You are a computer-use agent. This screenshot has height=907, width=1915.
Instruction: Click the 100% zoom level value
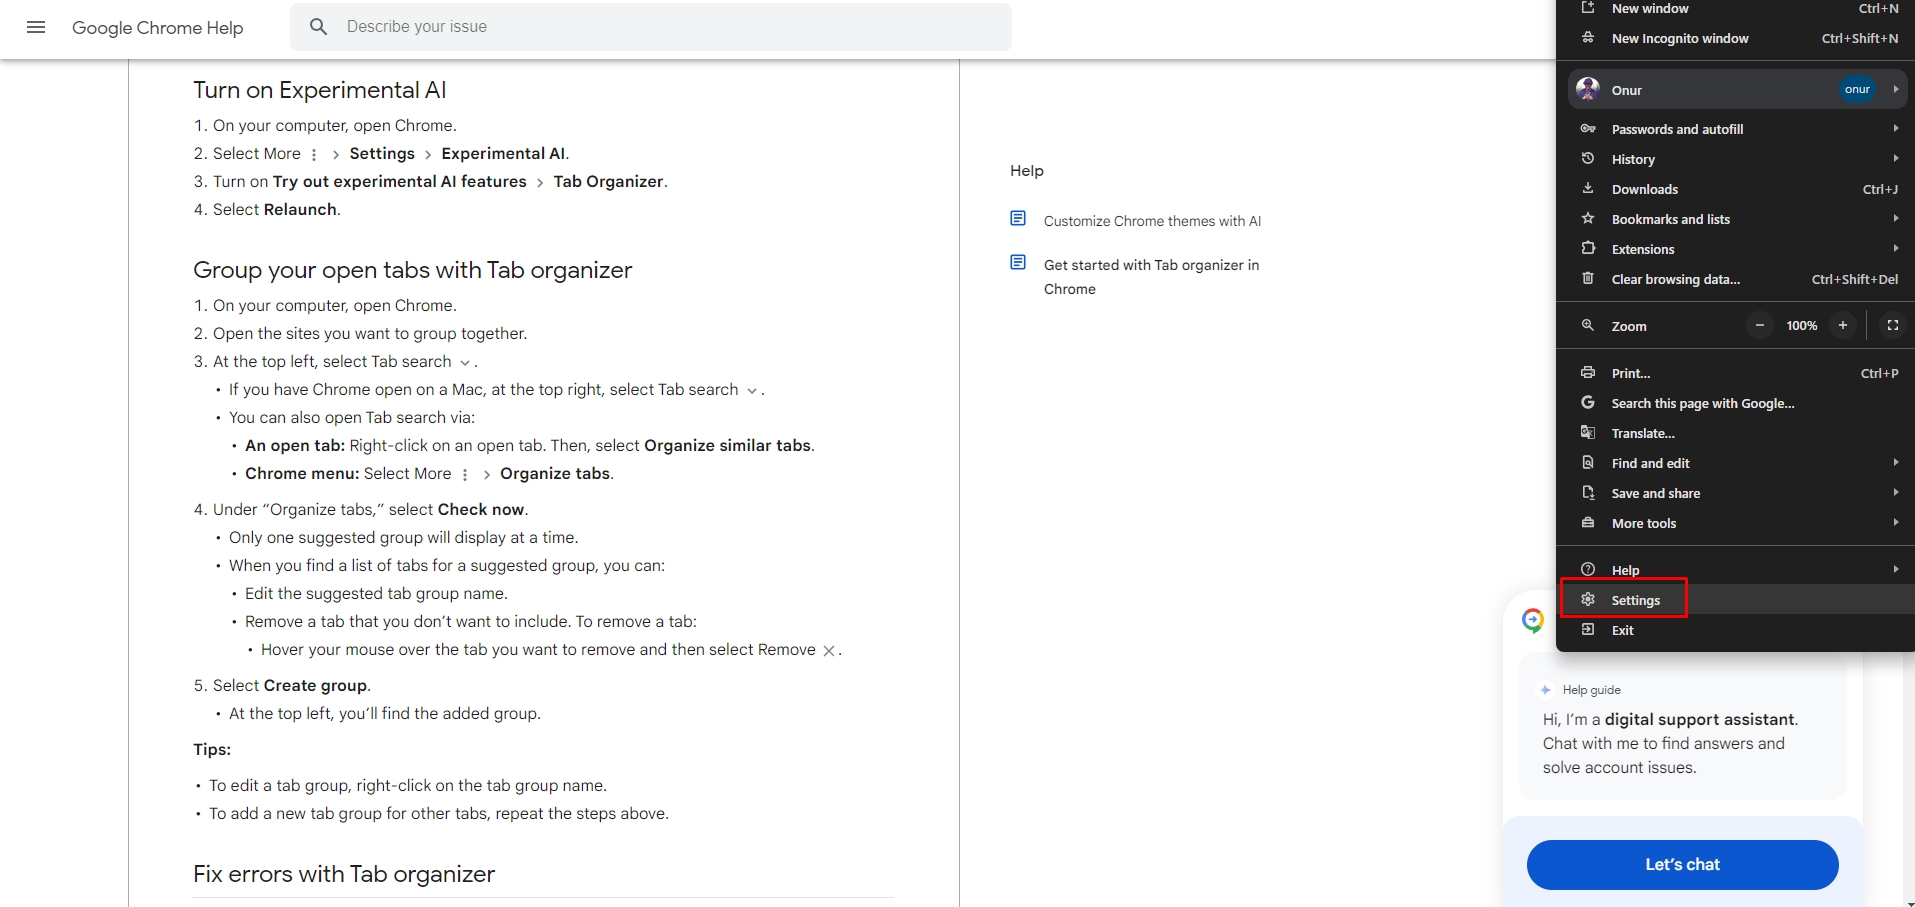coord(1802,326)
